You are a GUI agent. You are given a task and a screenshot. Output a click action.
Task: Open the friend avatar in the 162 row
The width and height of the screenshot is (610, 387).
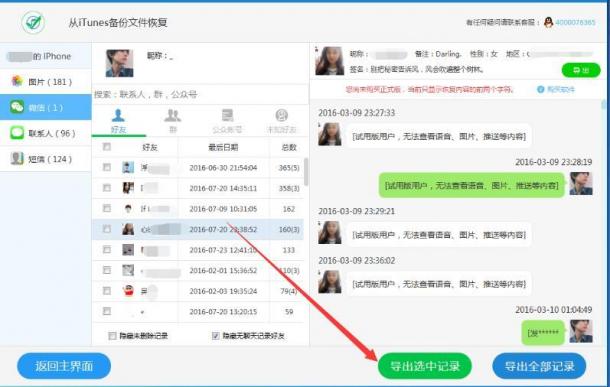coord(128,208)
